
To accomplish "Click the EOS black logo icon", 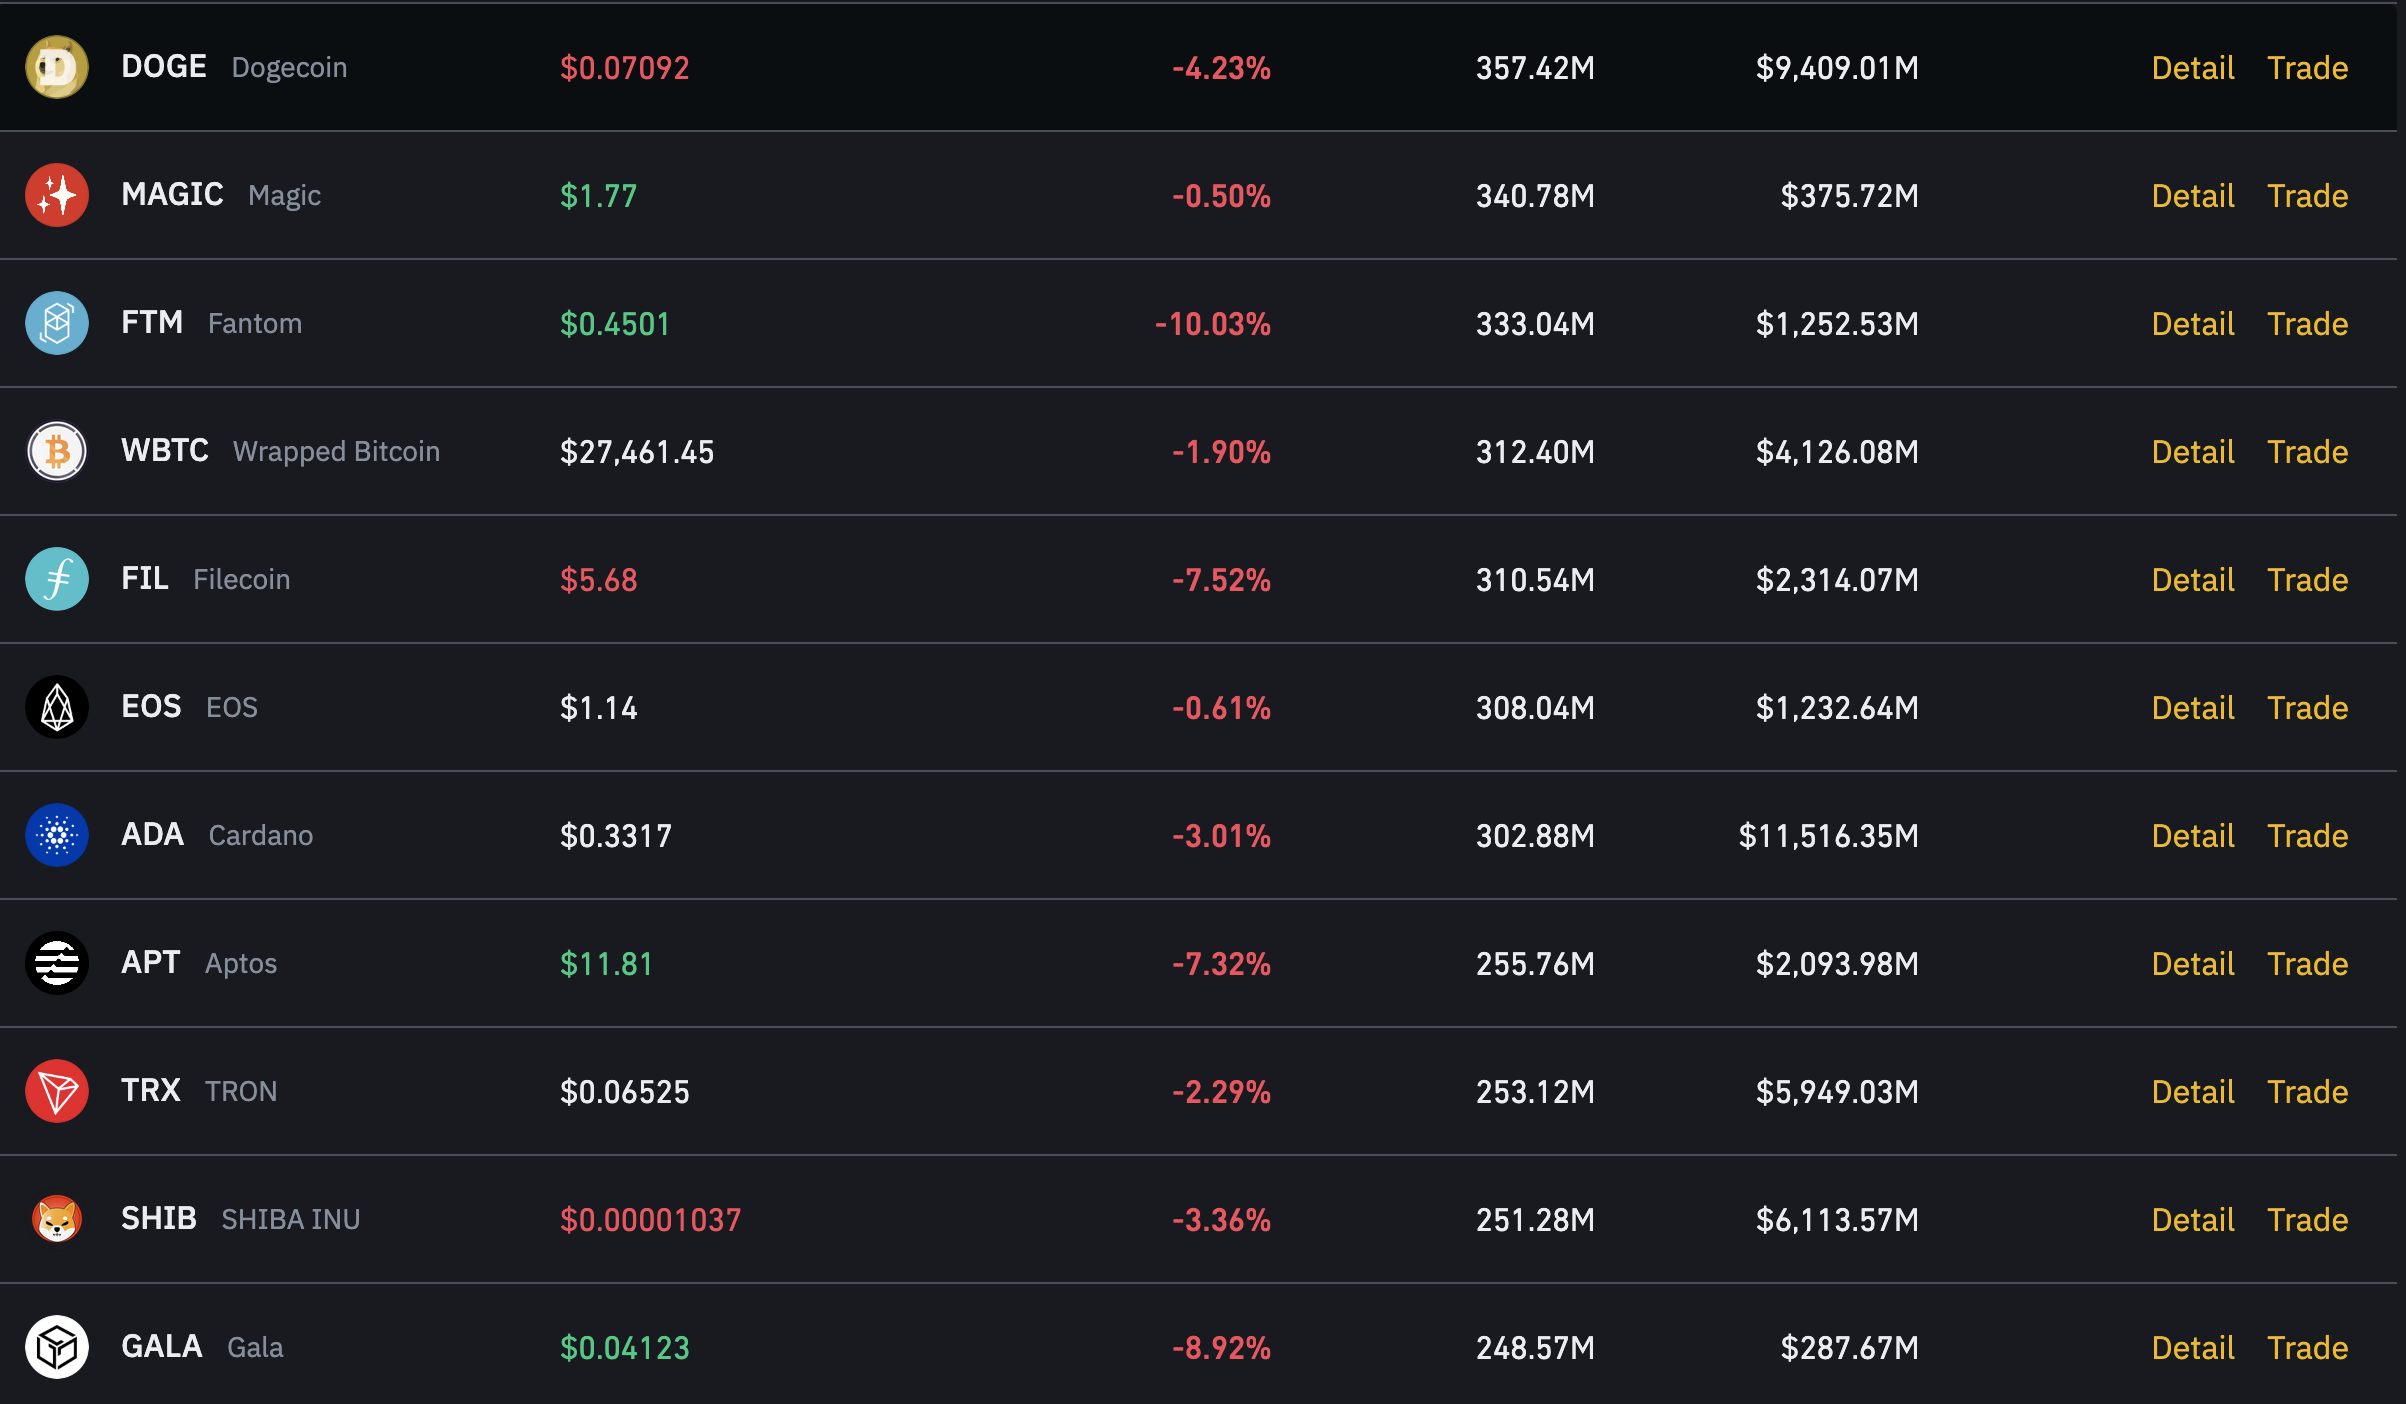I will [x=57, y=707].
